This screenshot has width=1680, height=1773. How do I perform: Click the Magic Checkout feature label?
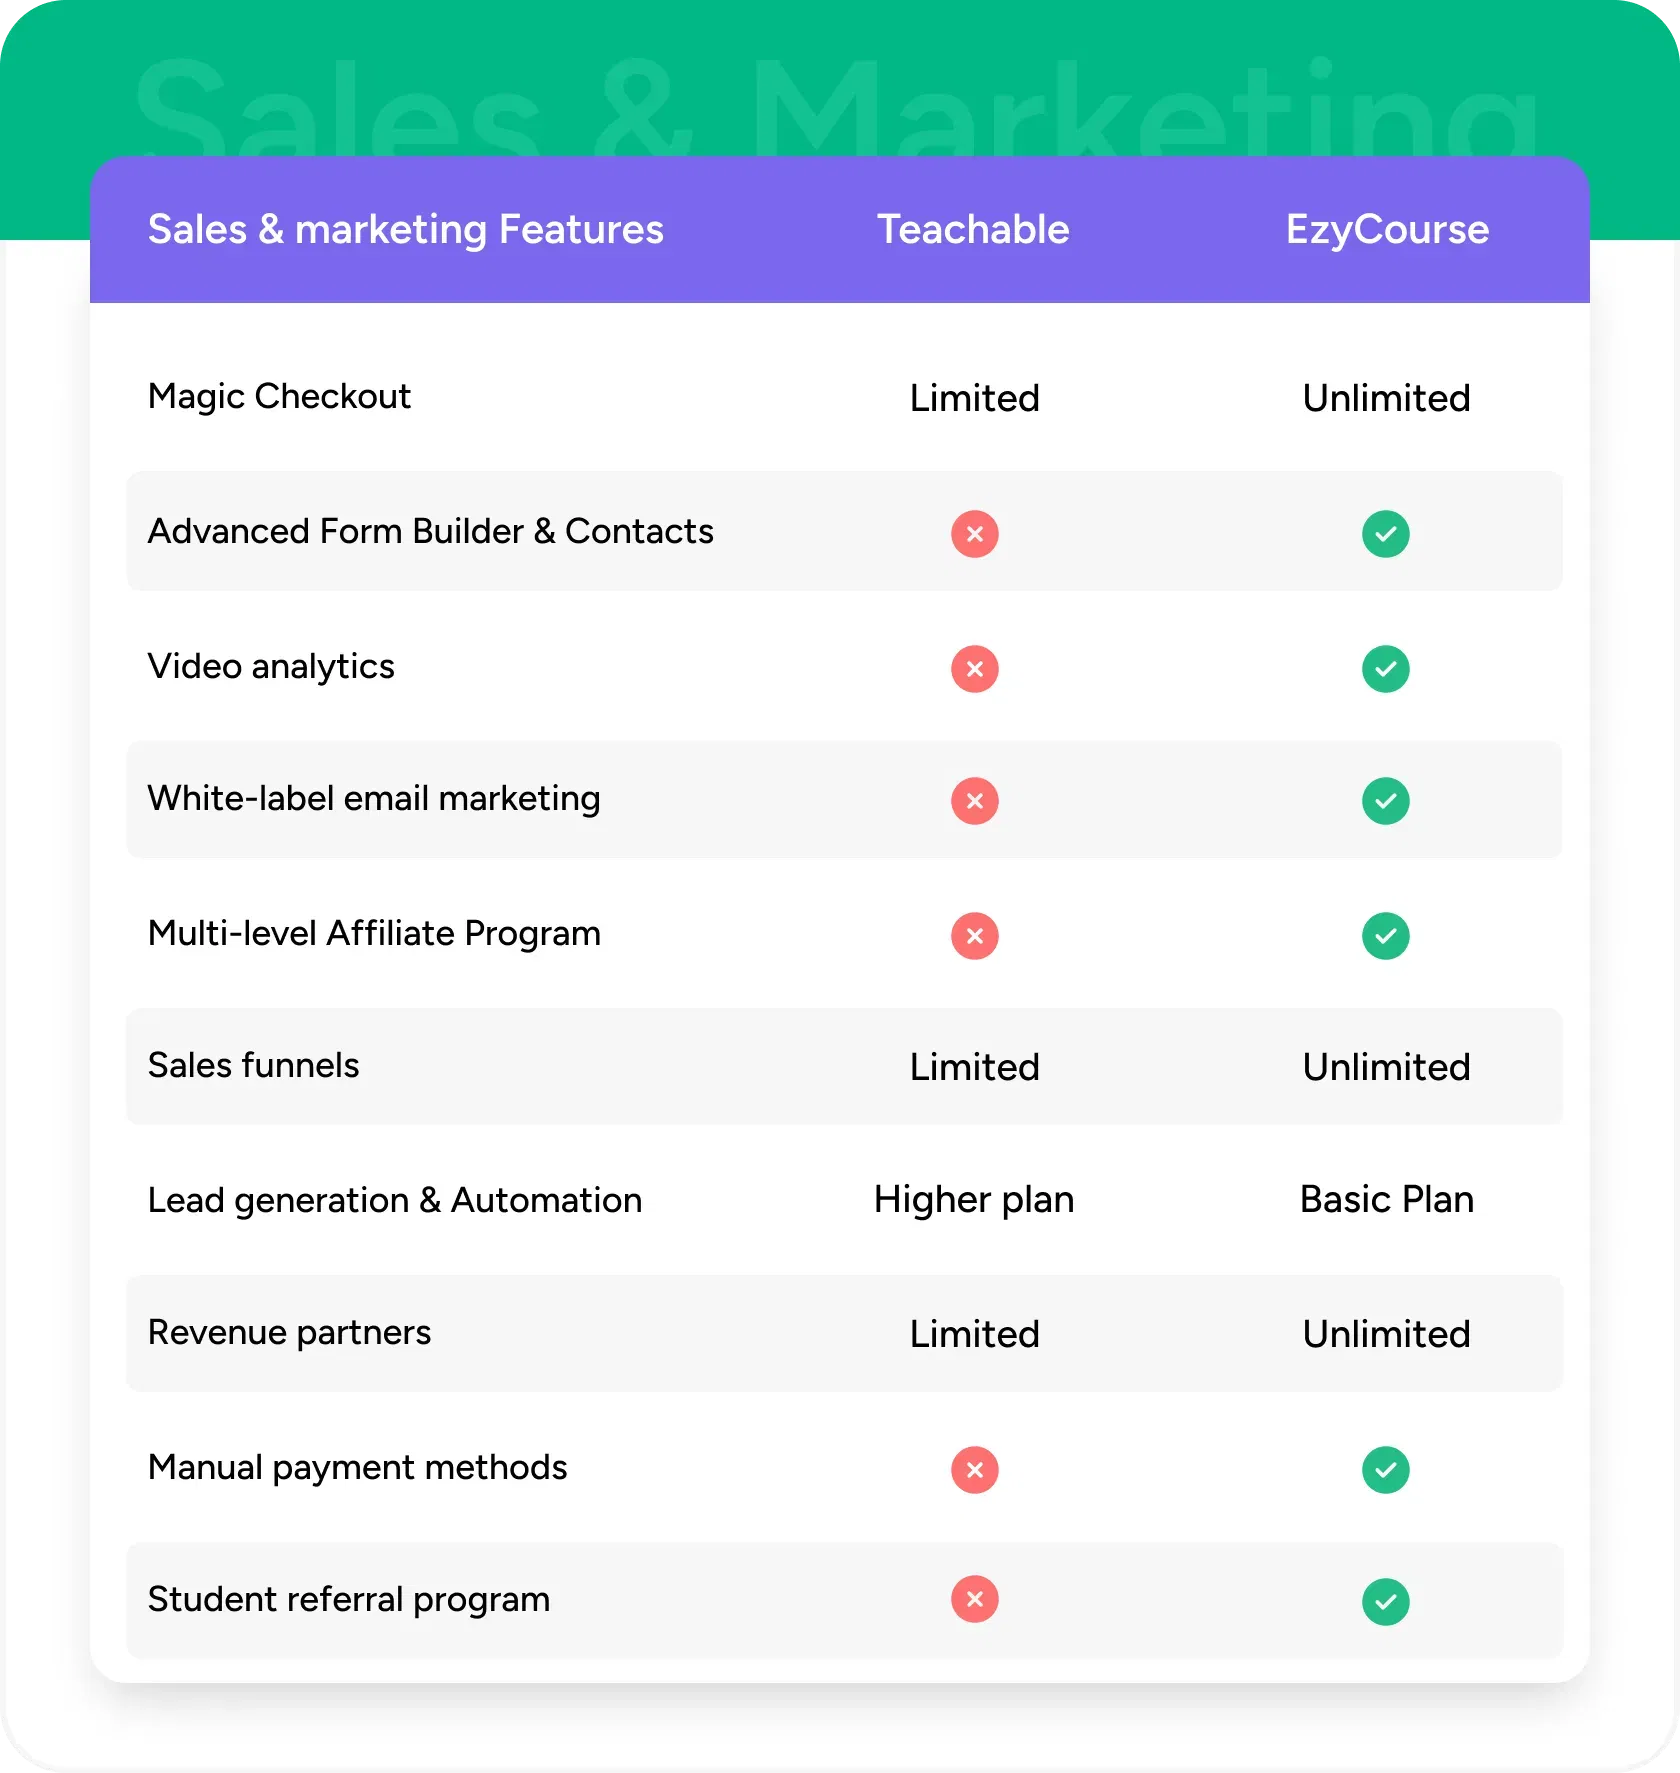point(279,397)
